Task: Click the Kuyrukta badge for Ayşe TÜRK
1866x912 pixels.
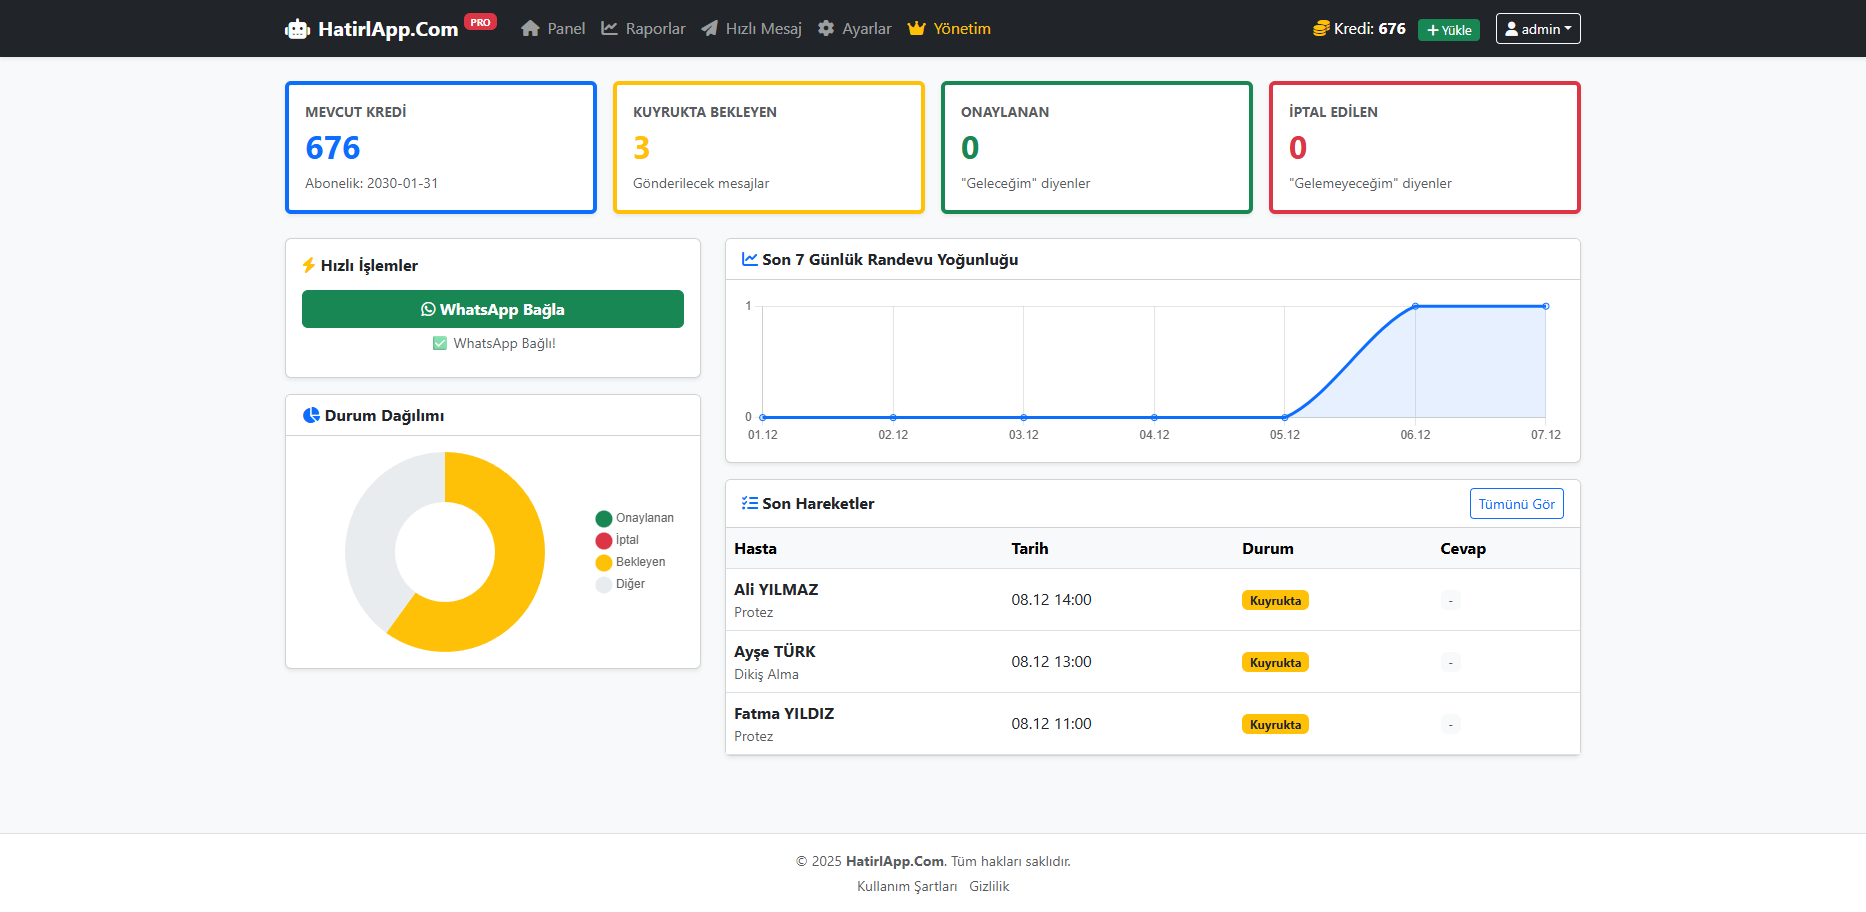Action: [1275, 661]
